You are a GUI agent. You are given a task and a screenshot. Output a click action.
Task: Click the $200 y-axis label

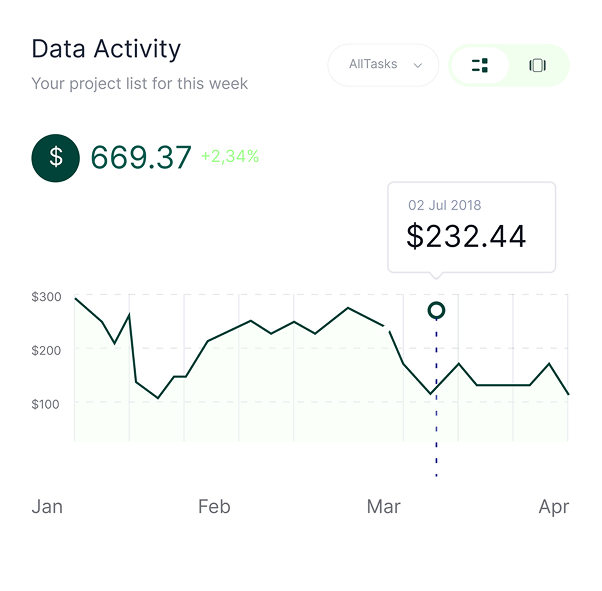46,350
